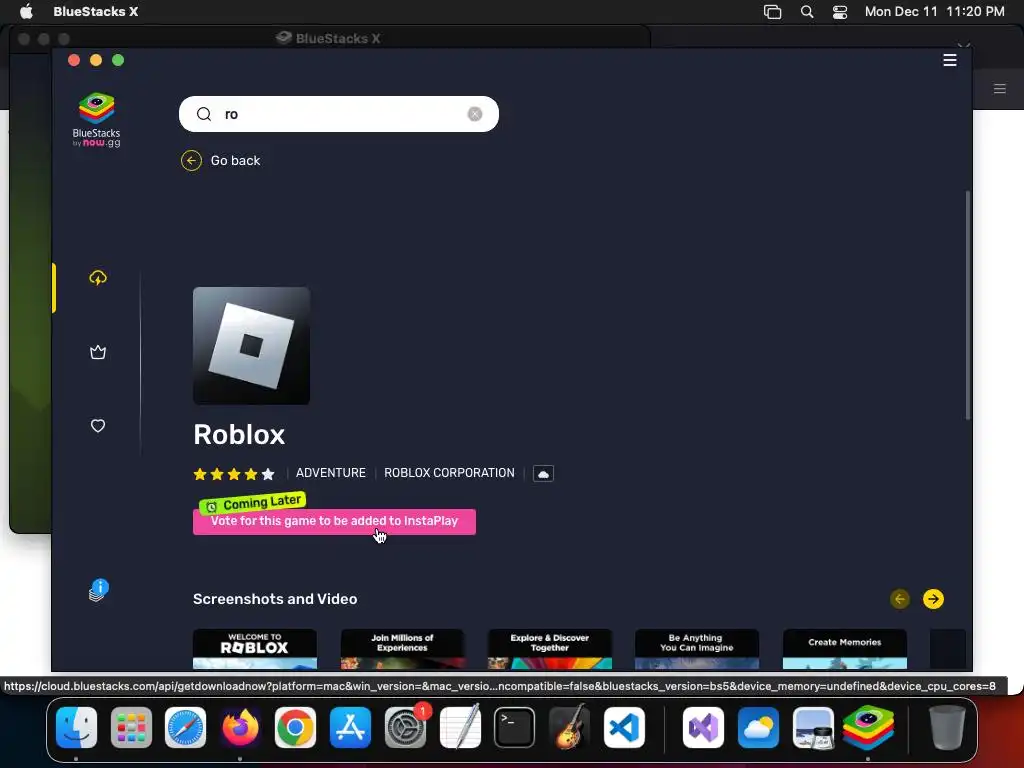Open the cloud weather app in Dock
Image resolution: width=1024 pixels, height=768 pixels.
click(758, 728)
